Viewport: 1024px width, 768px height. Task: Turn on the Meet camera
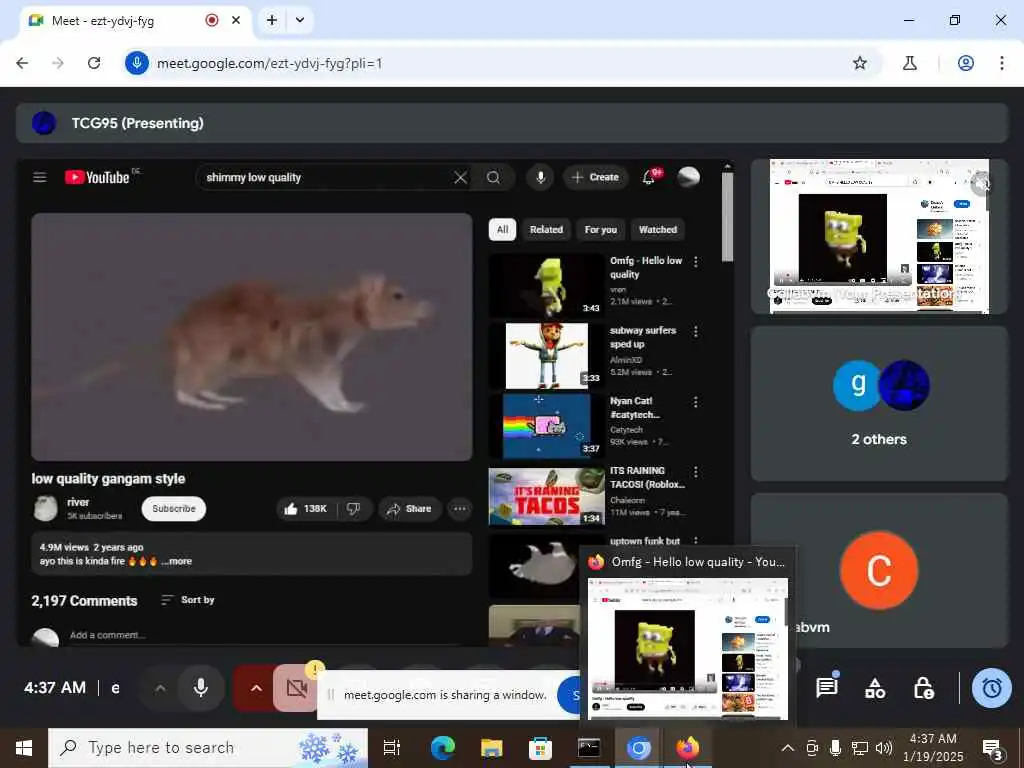[x=296, y=688]
